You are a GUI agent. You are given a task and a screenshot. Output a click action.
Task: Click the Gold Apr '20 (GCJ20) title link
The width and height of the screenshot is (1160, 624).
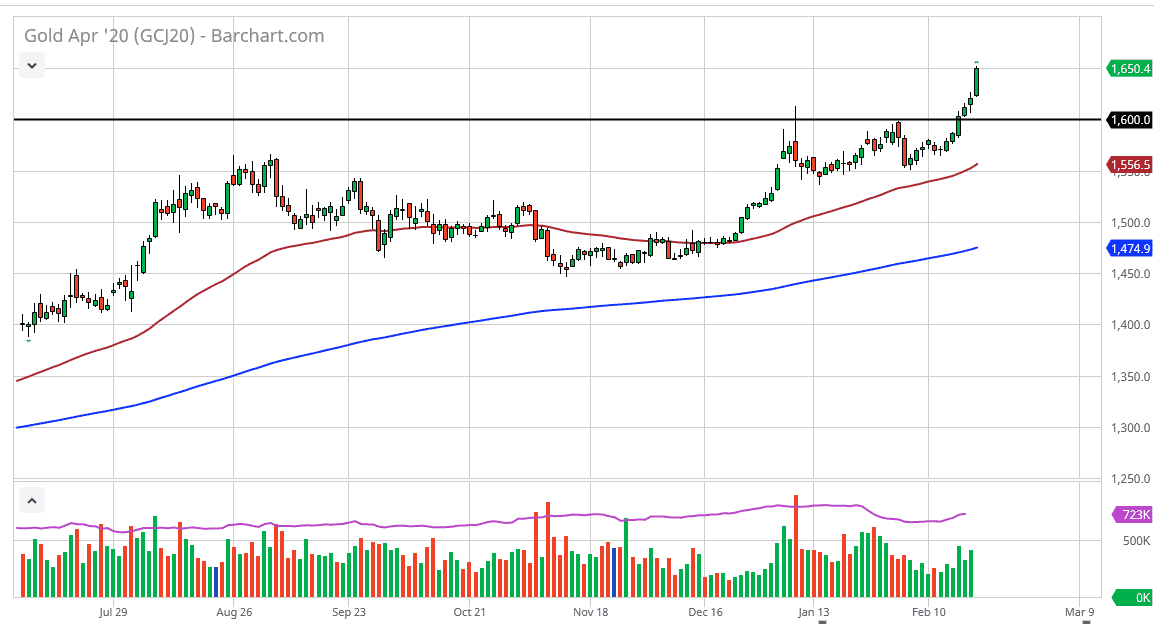tap(107, 35)
